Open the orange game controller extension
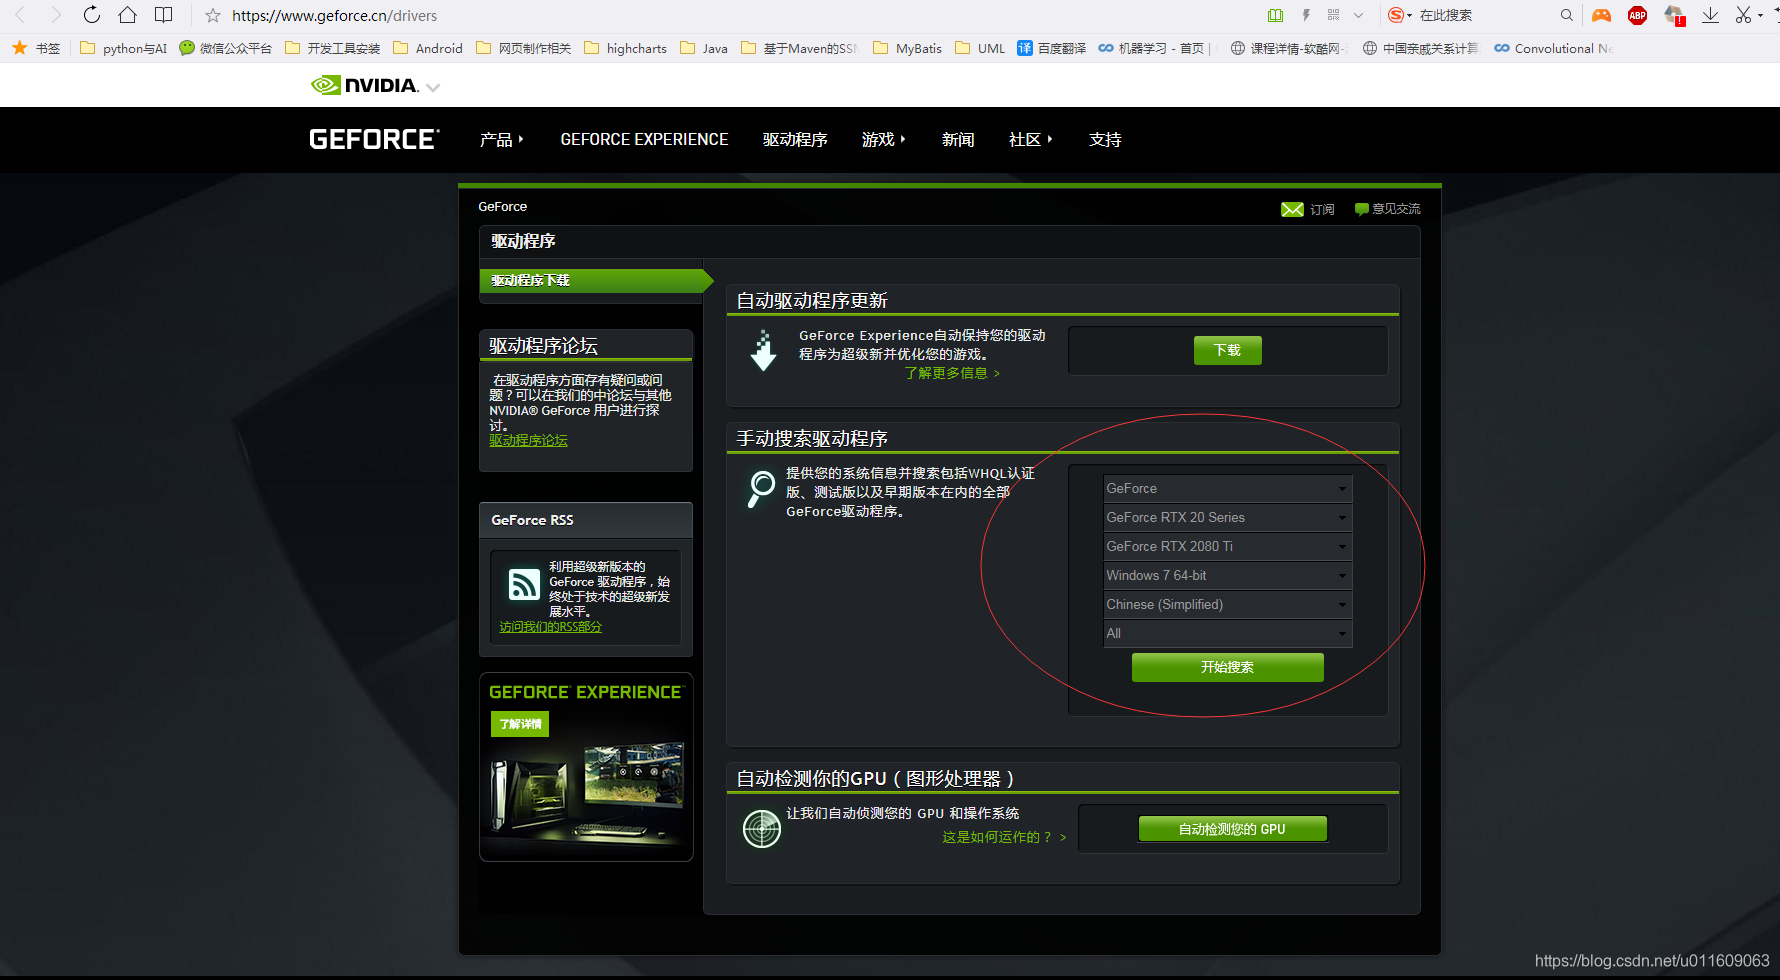 [x=1602, y=15]
